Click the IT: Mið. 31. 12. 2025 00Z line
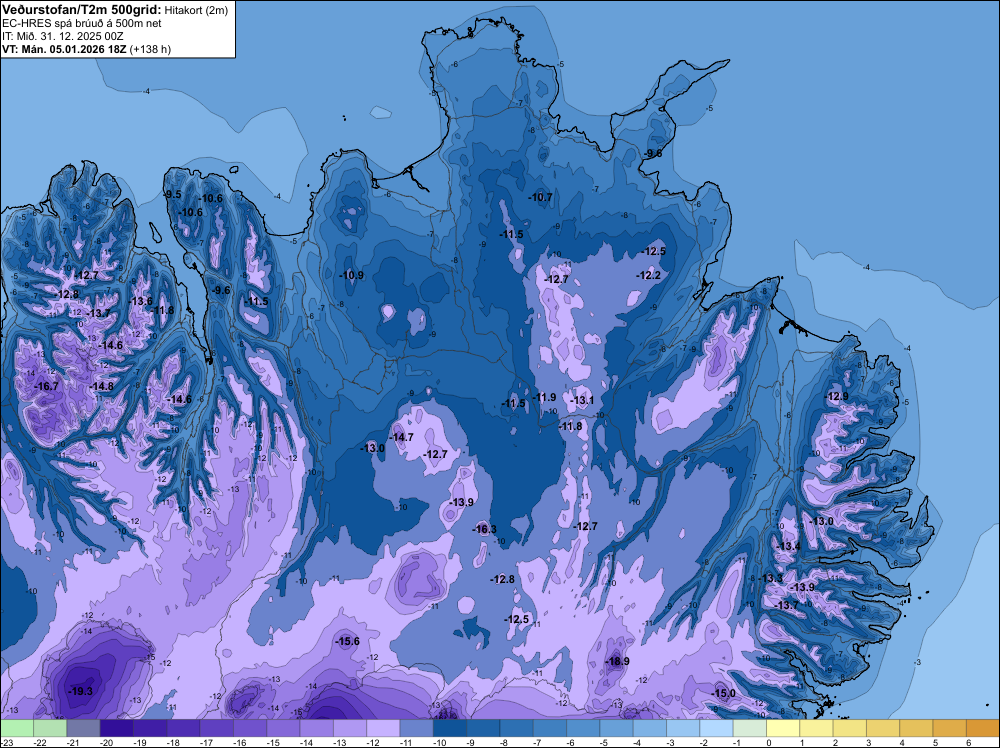The height and width of the screenshot is (748, 1000). (x=63, y=36)
